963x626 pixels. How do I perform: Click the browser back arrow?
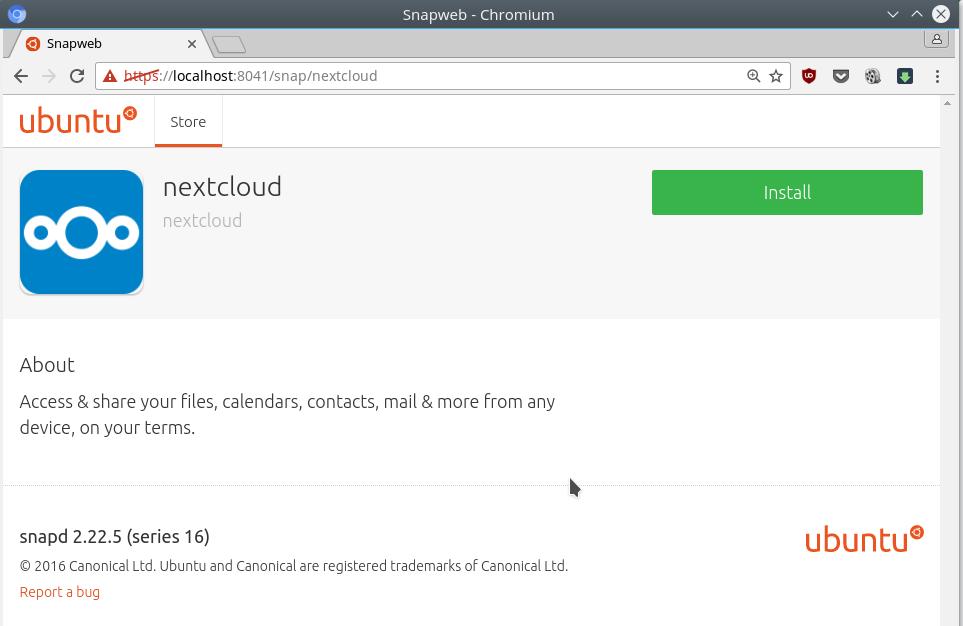tap(21, 76)
